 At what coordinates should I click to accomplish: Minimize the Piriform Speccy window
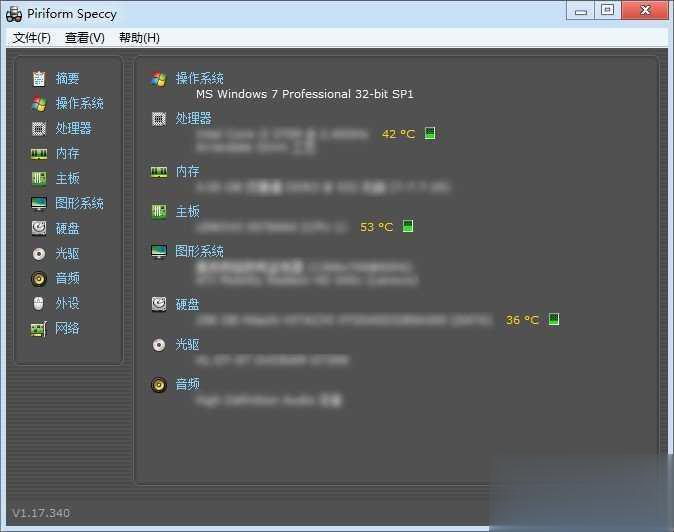(x=580, y=10)
